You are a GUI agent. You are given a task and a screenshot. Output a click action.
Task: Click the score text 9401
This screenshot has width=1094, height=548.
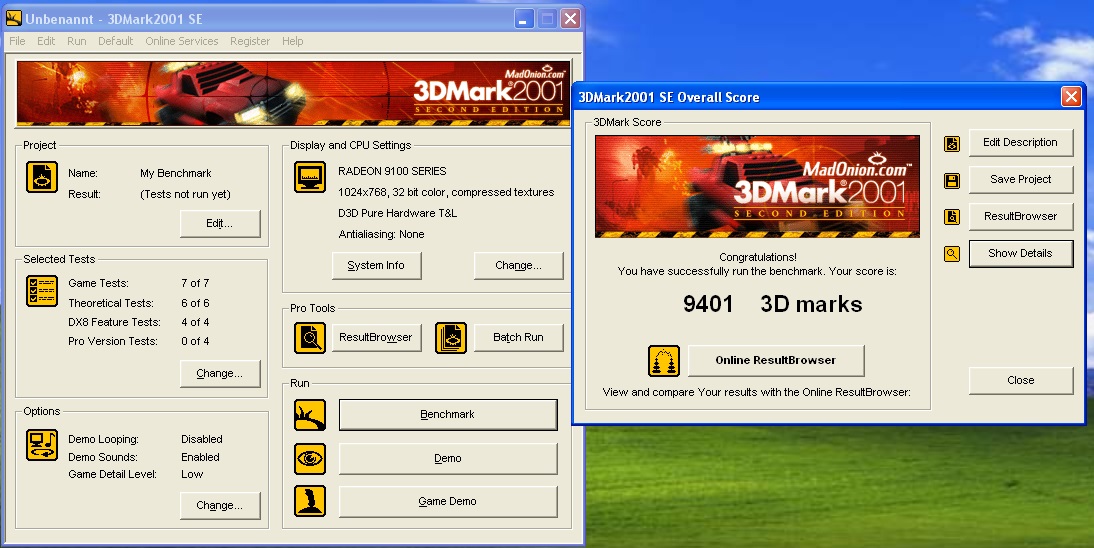708,304
